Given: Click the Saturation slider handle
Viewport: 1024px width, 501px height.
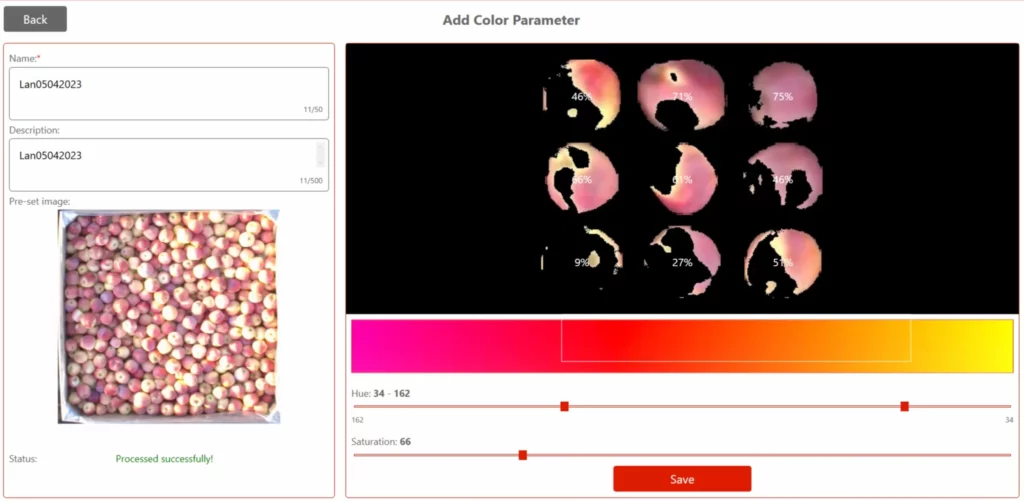Looking at the screenshot, I should tap(522, 455).
